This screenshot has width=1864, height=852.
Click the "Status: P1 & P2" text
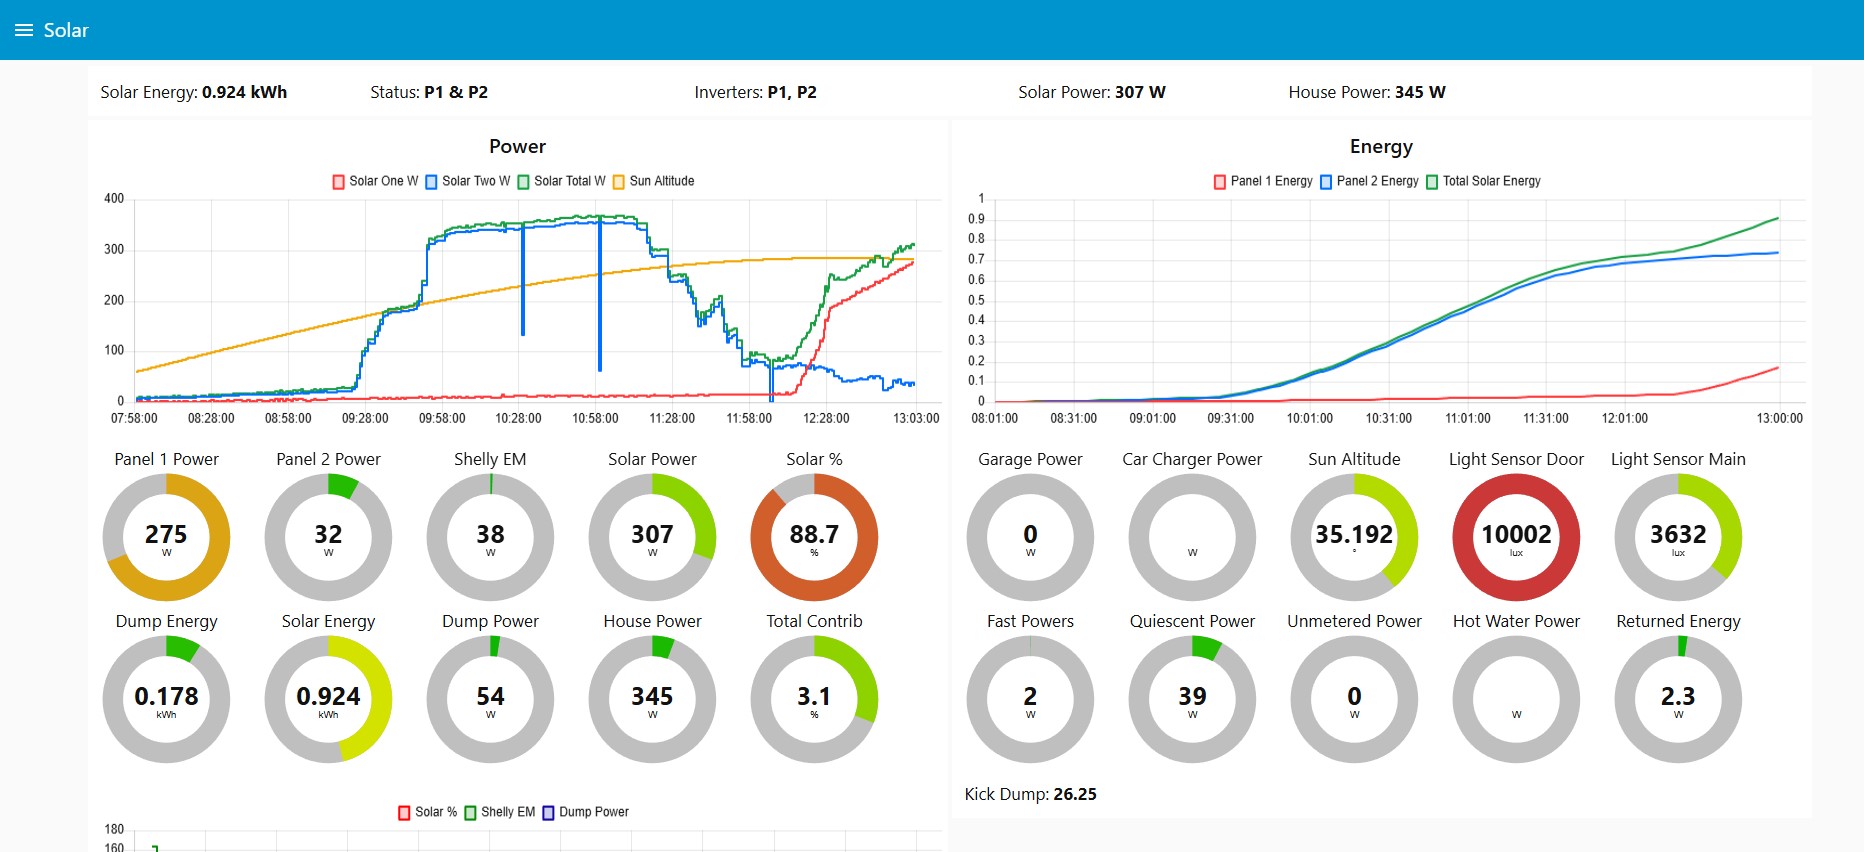point(429,92)
